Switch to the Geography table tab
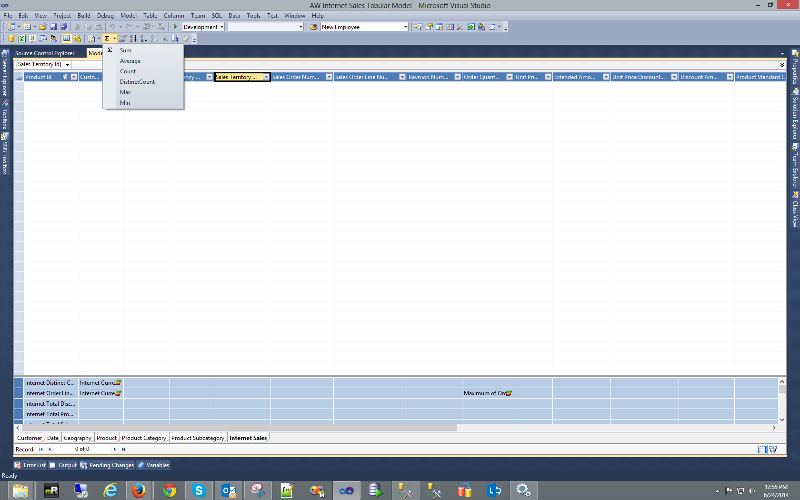Image resolution: width=800 pixels, height=500 pixels. pos(78,438)
